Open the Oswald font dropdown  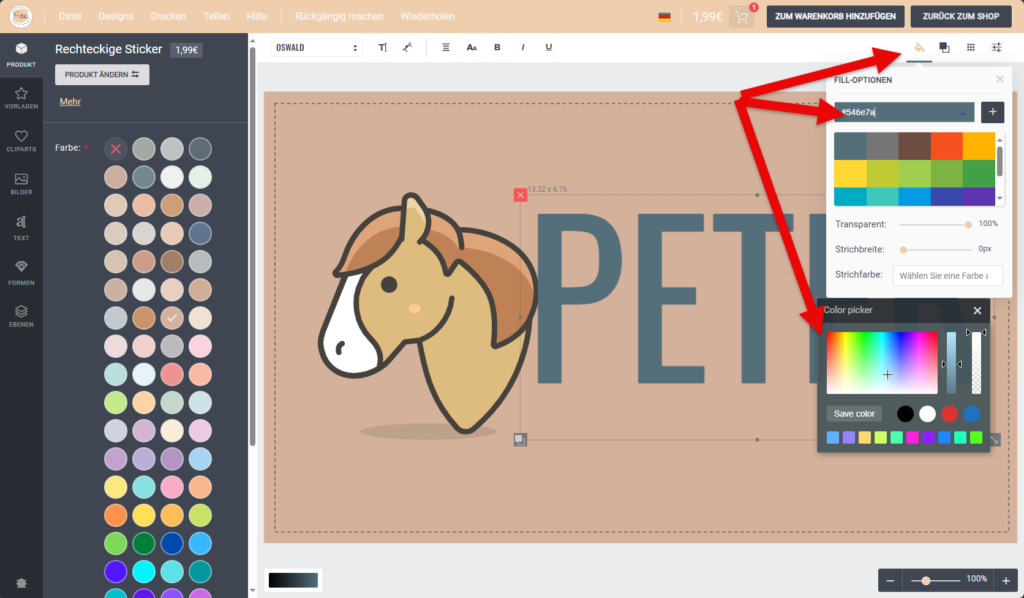tap(316, 47)
